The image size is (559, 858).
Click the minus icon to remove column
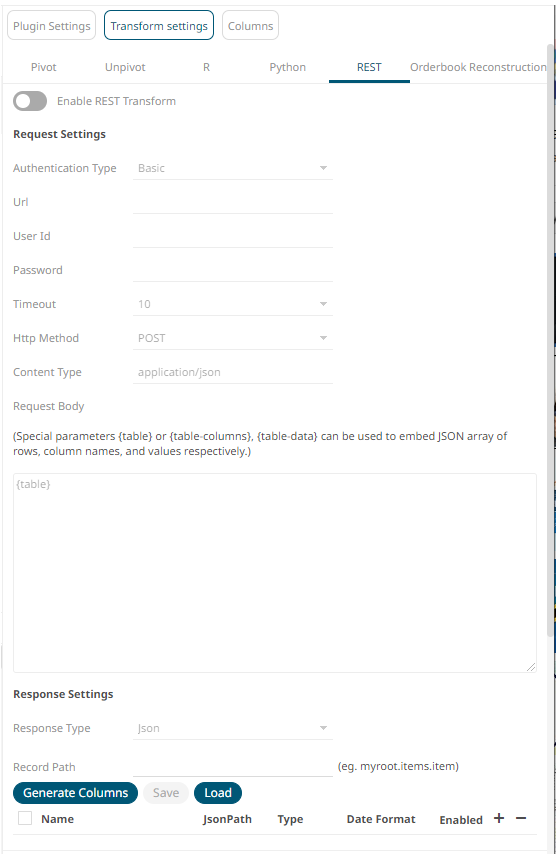pyautogui.click(x=521, y=818)
